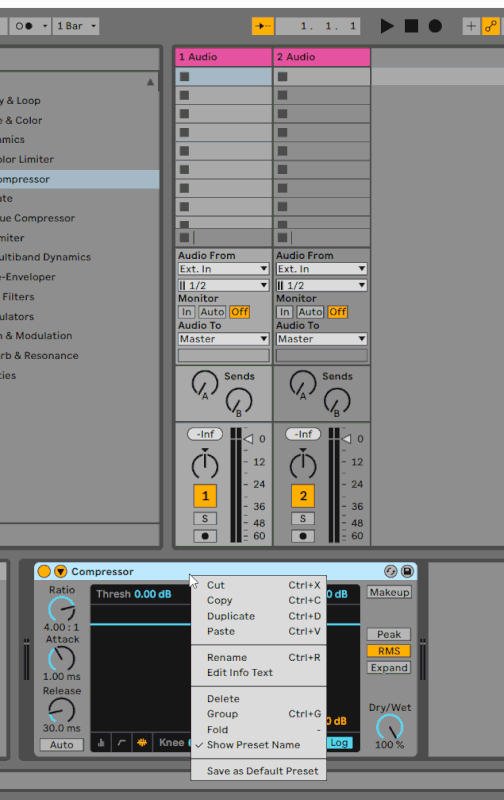
Task: Toggle the Follow arrow button
Action: coord(263,26)
